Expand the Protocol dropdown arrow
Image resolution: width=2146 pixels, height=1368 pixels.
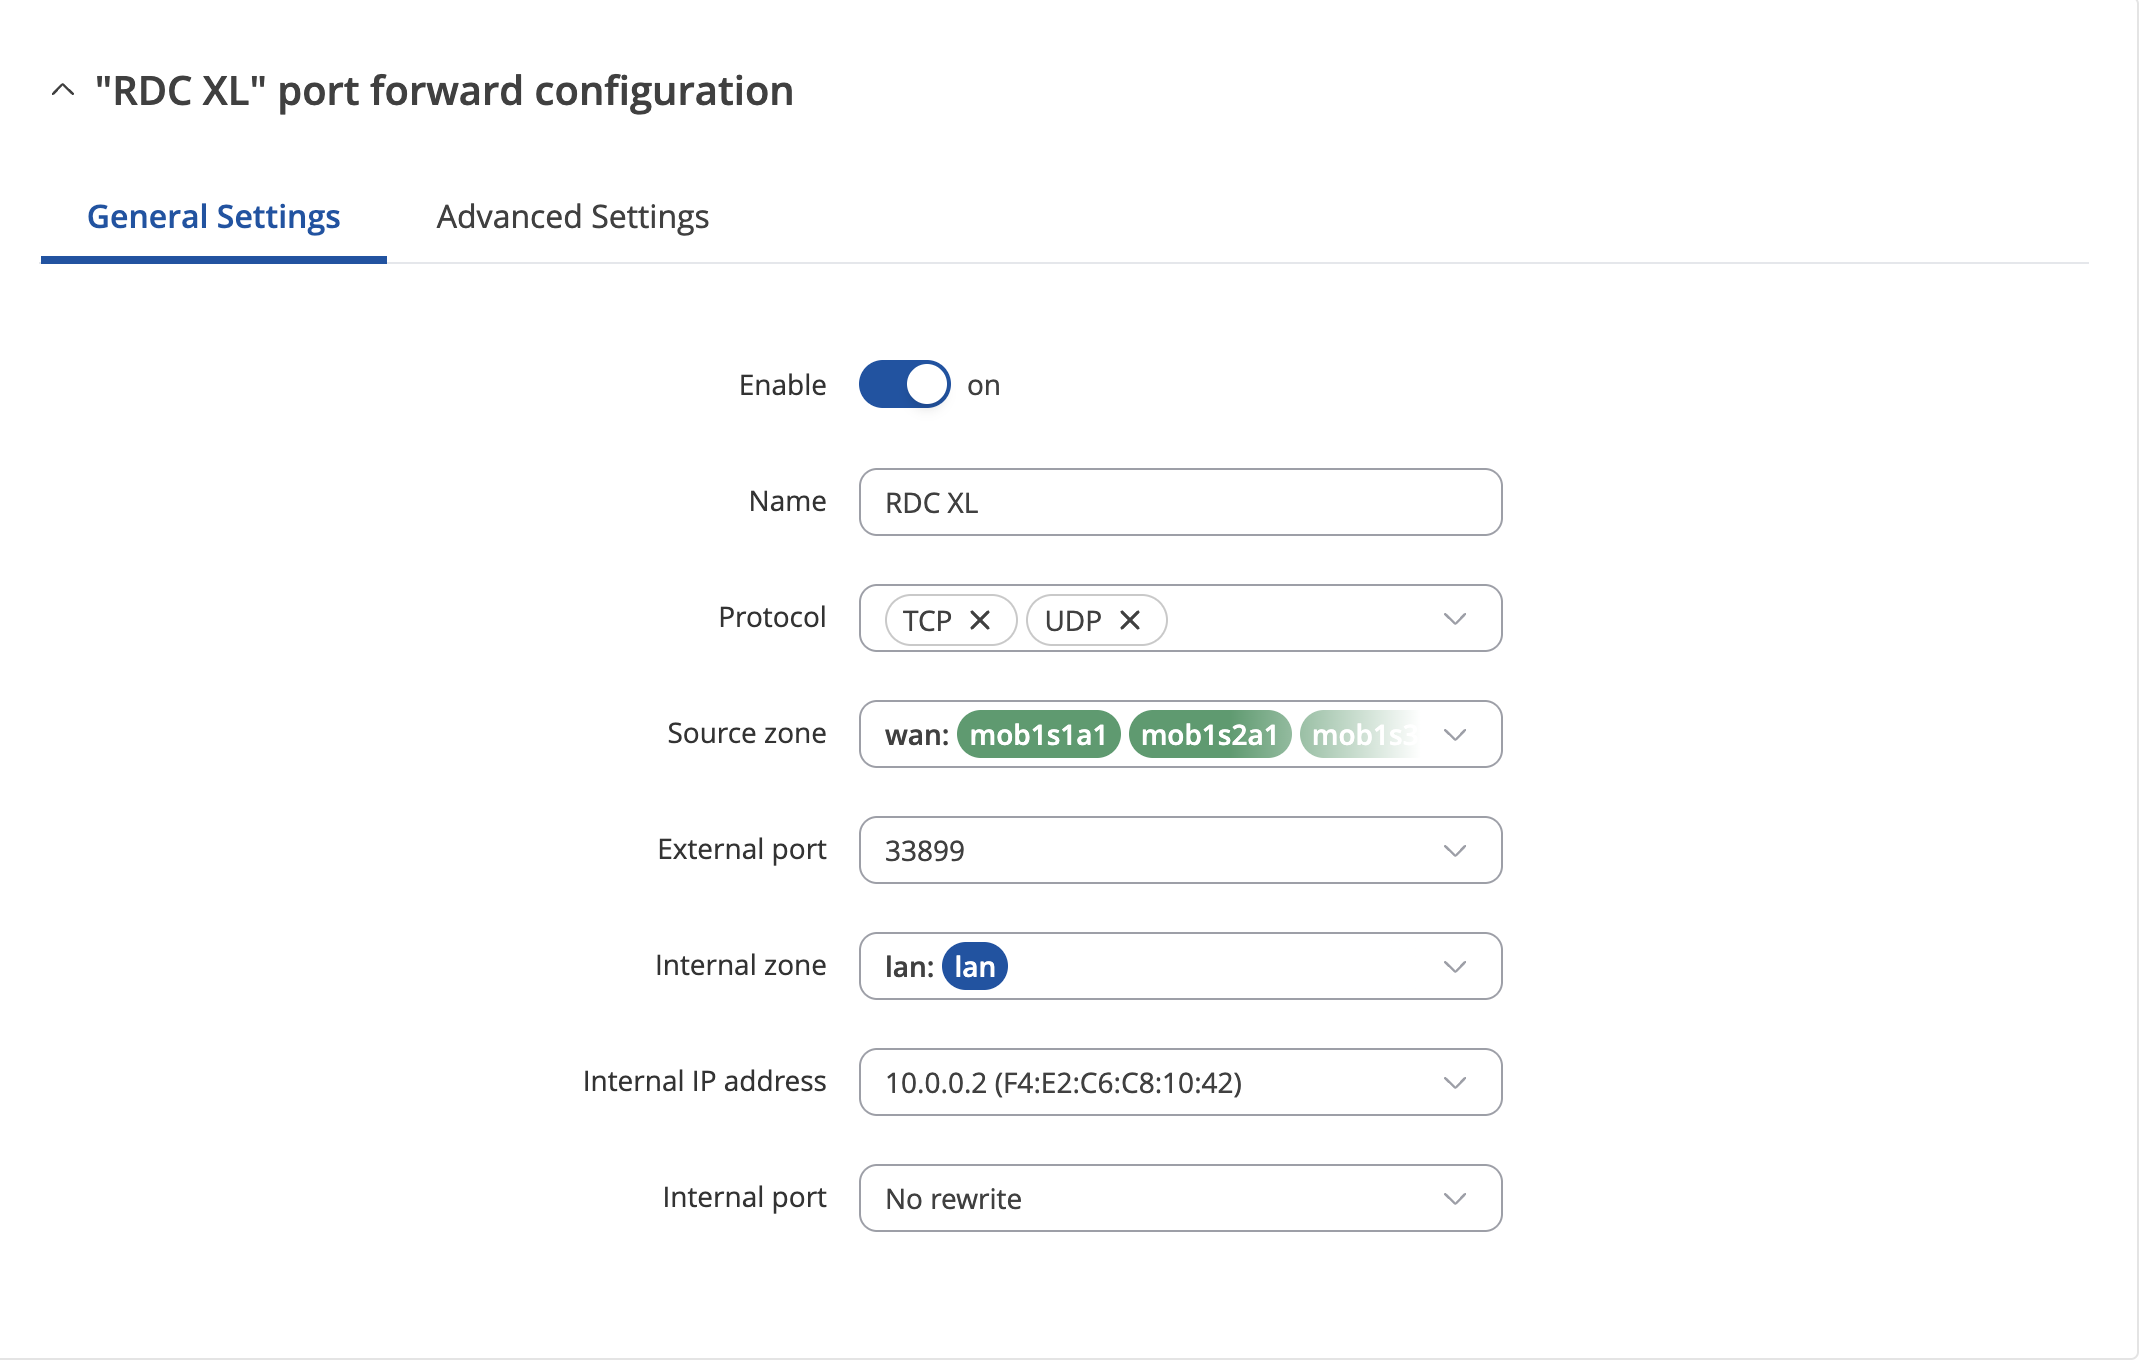pyautogui.click(x=1455, y=619)
